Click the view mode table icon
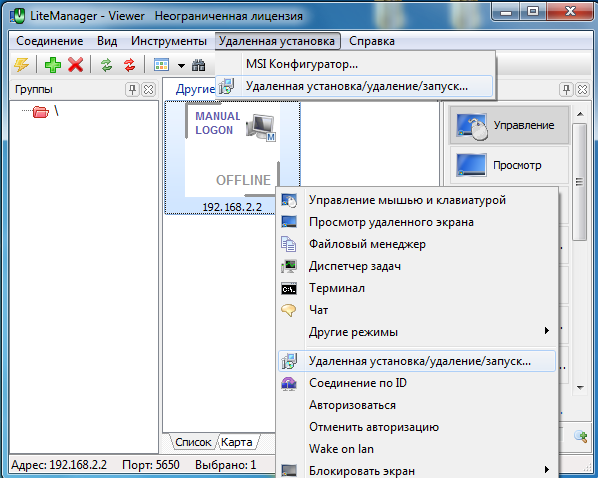598x478 pixels. (x=161, y=64)
